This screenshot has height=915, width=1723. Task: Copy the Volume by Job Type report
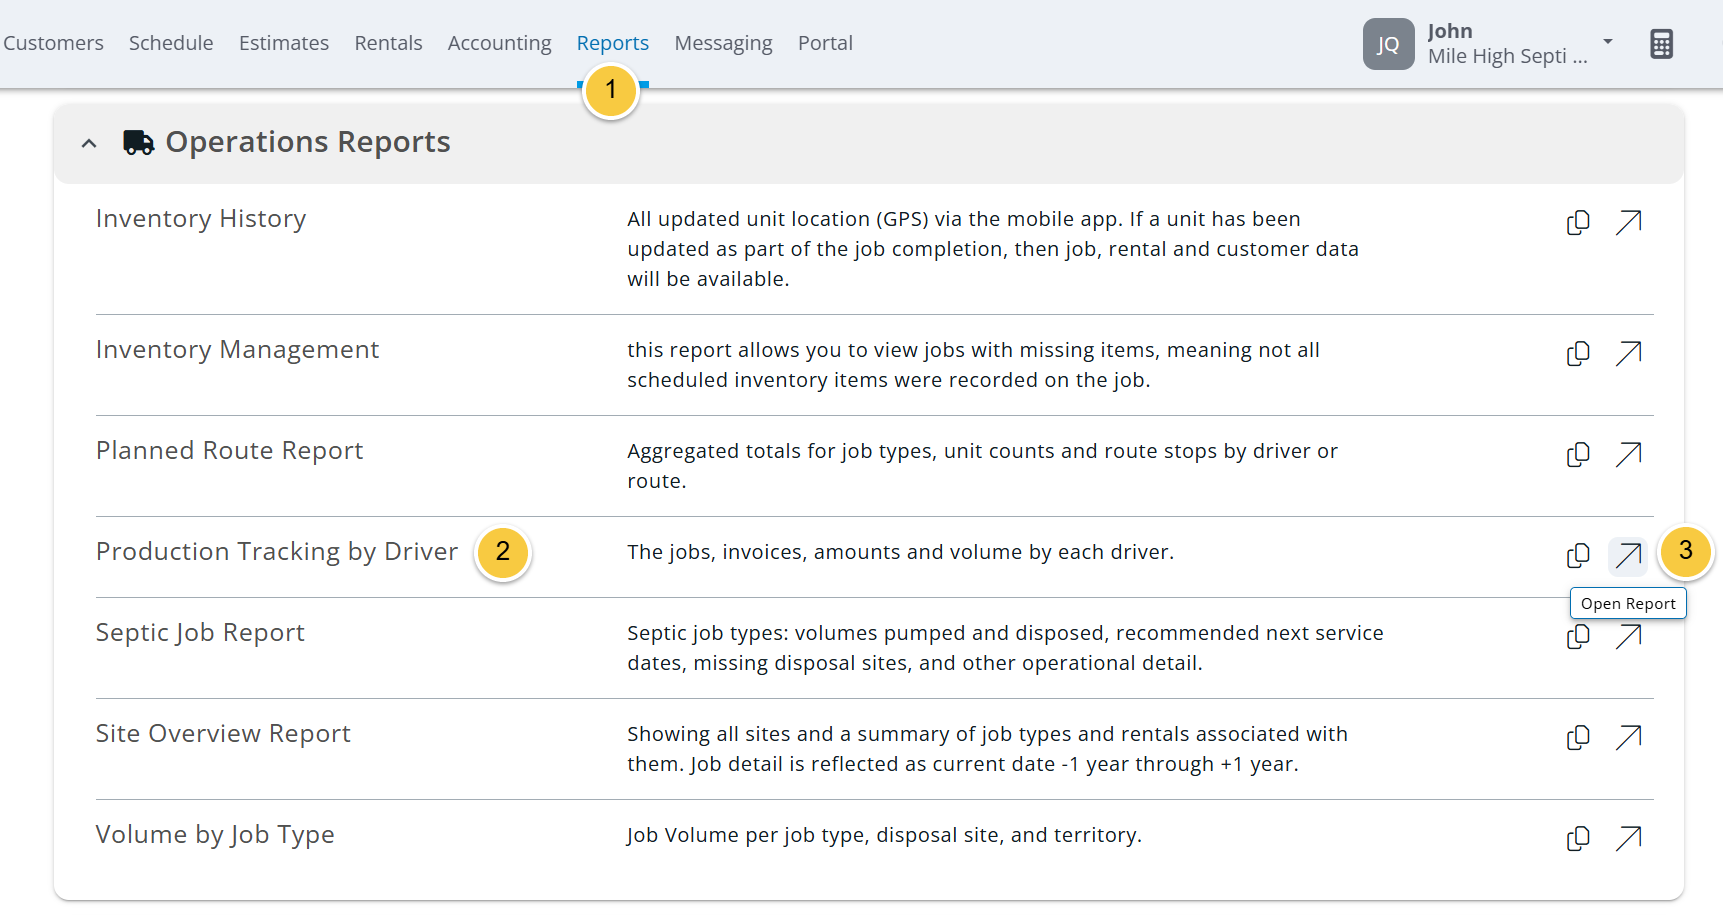click(x=1578, y=838)
